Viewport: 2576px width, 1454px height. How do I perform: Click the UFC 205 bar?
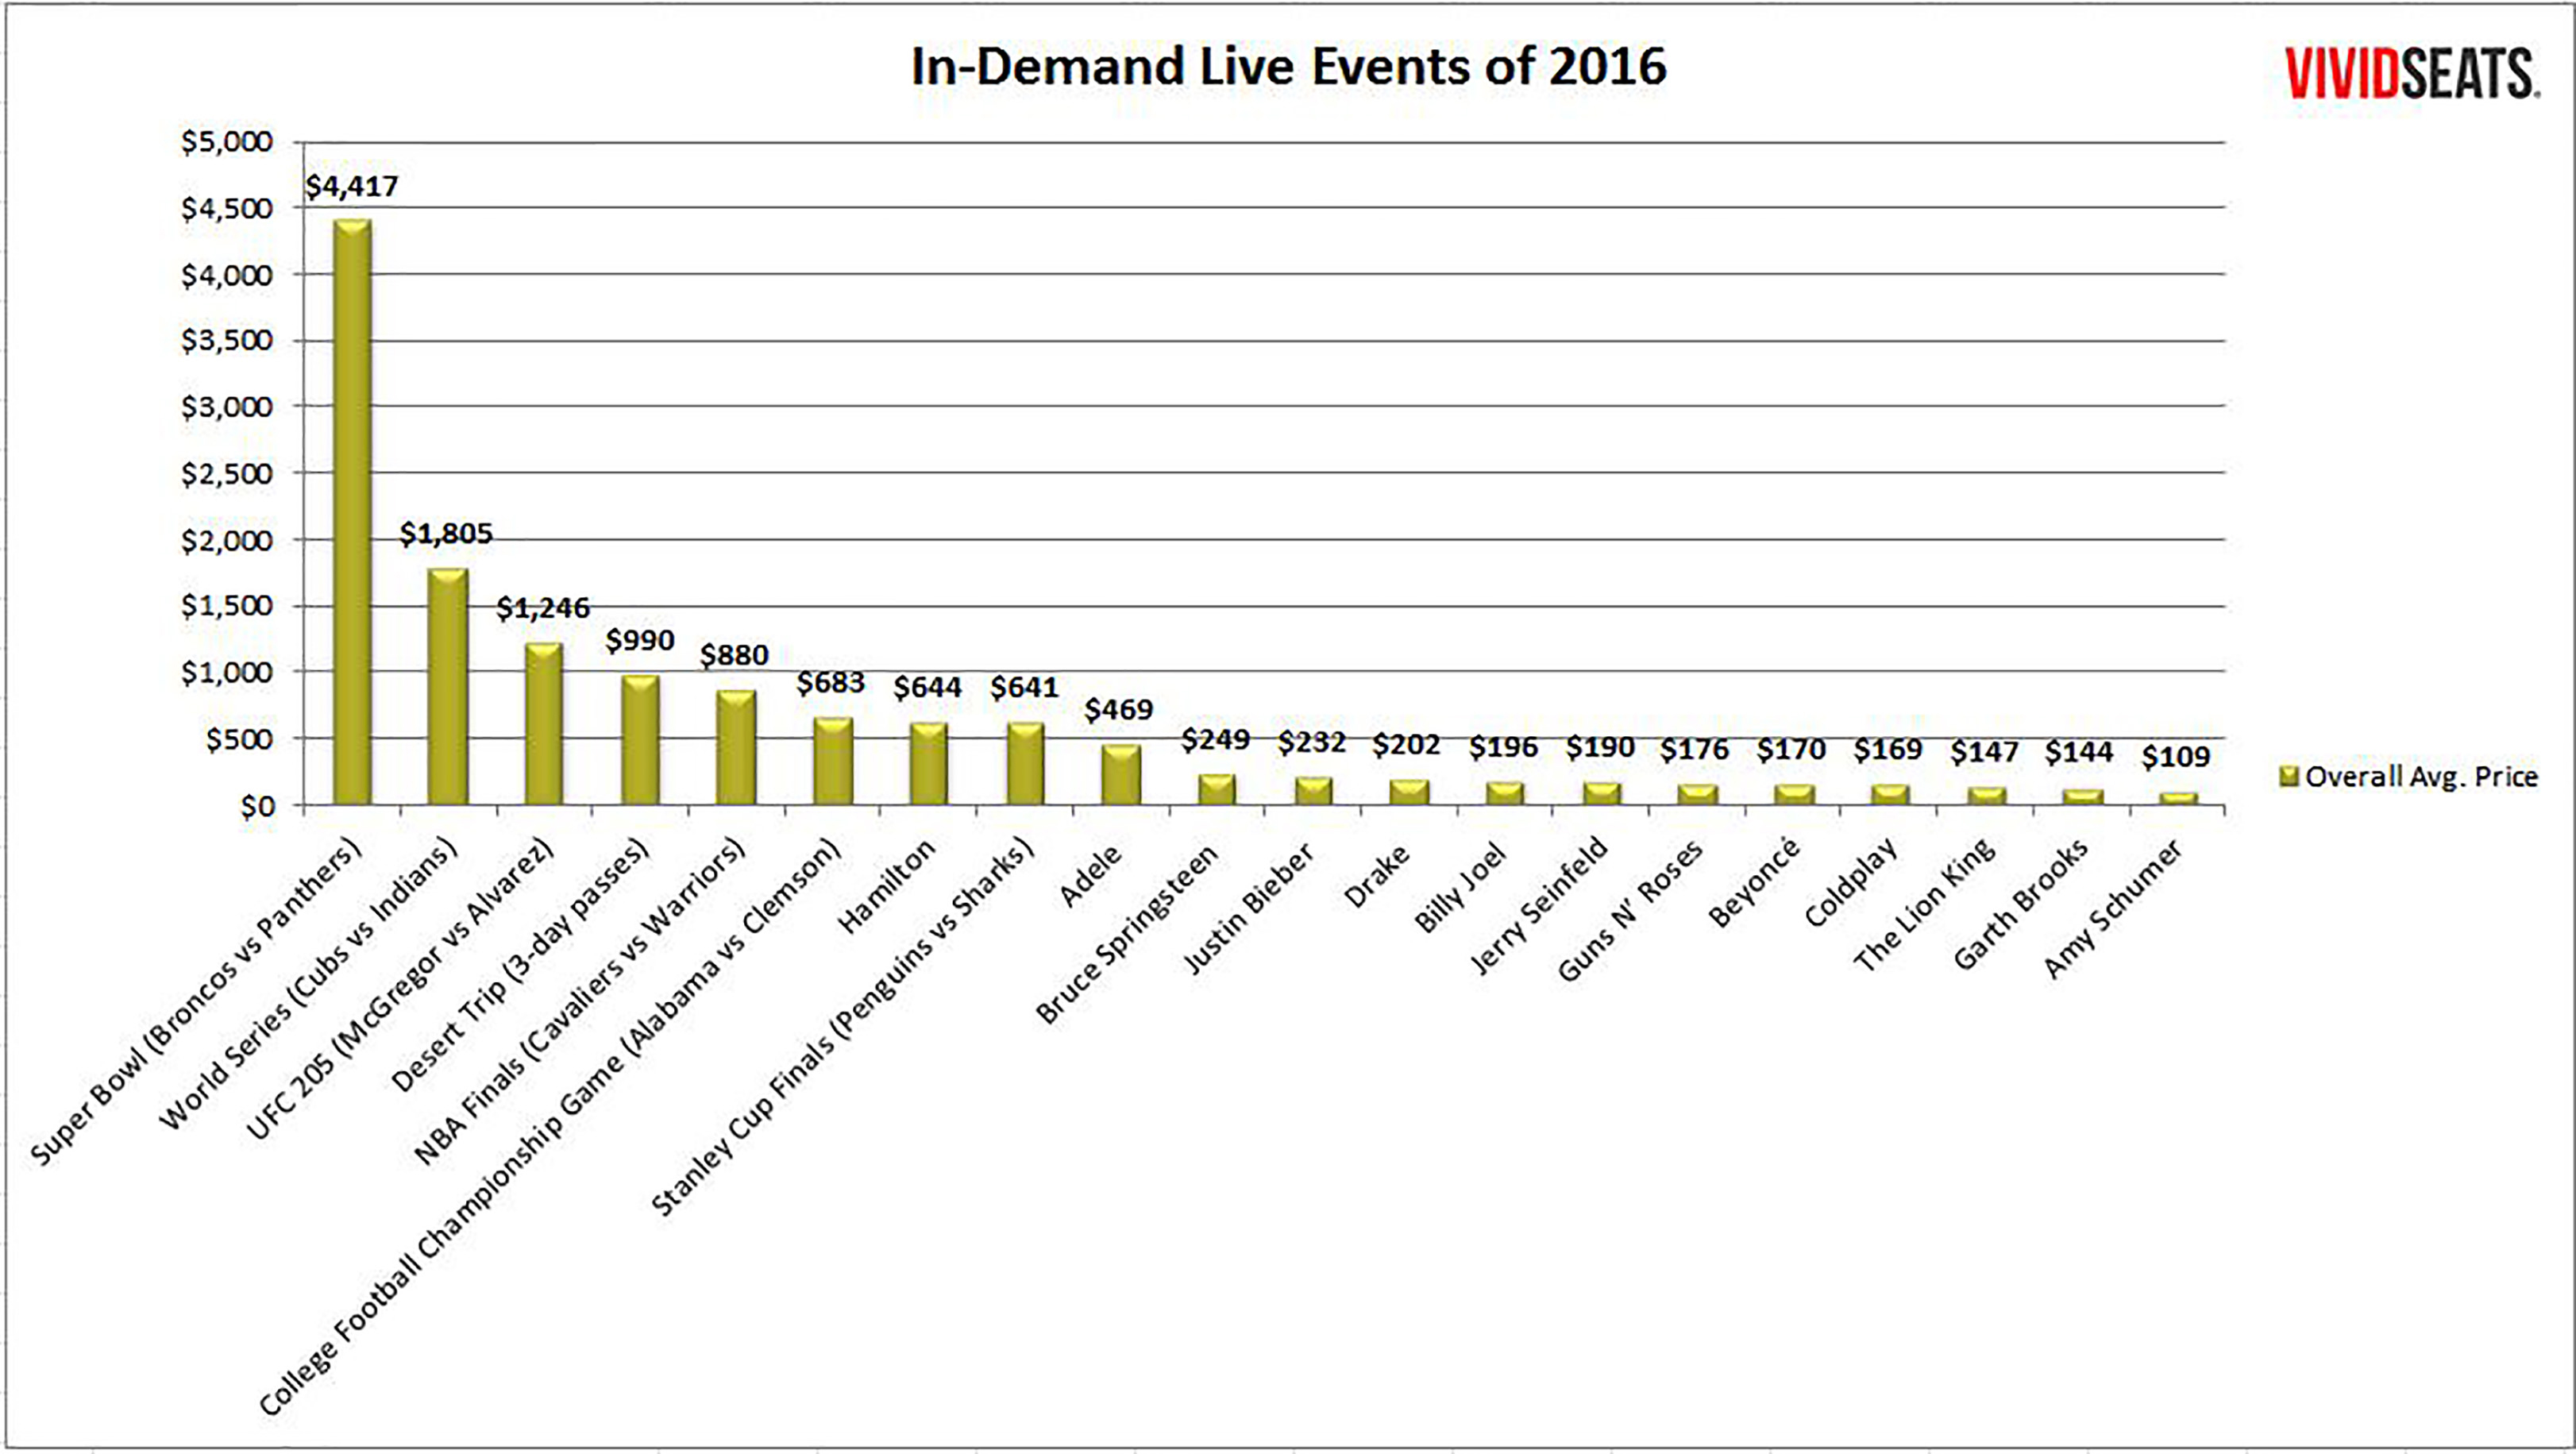[x=544, y=723]
